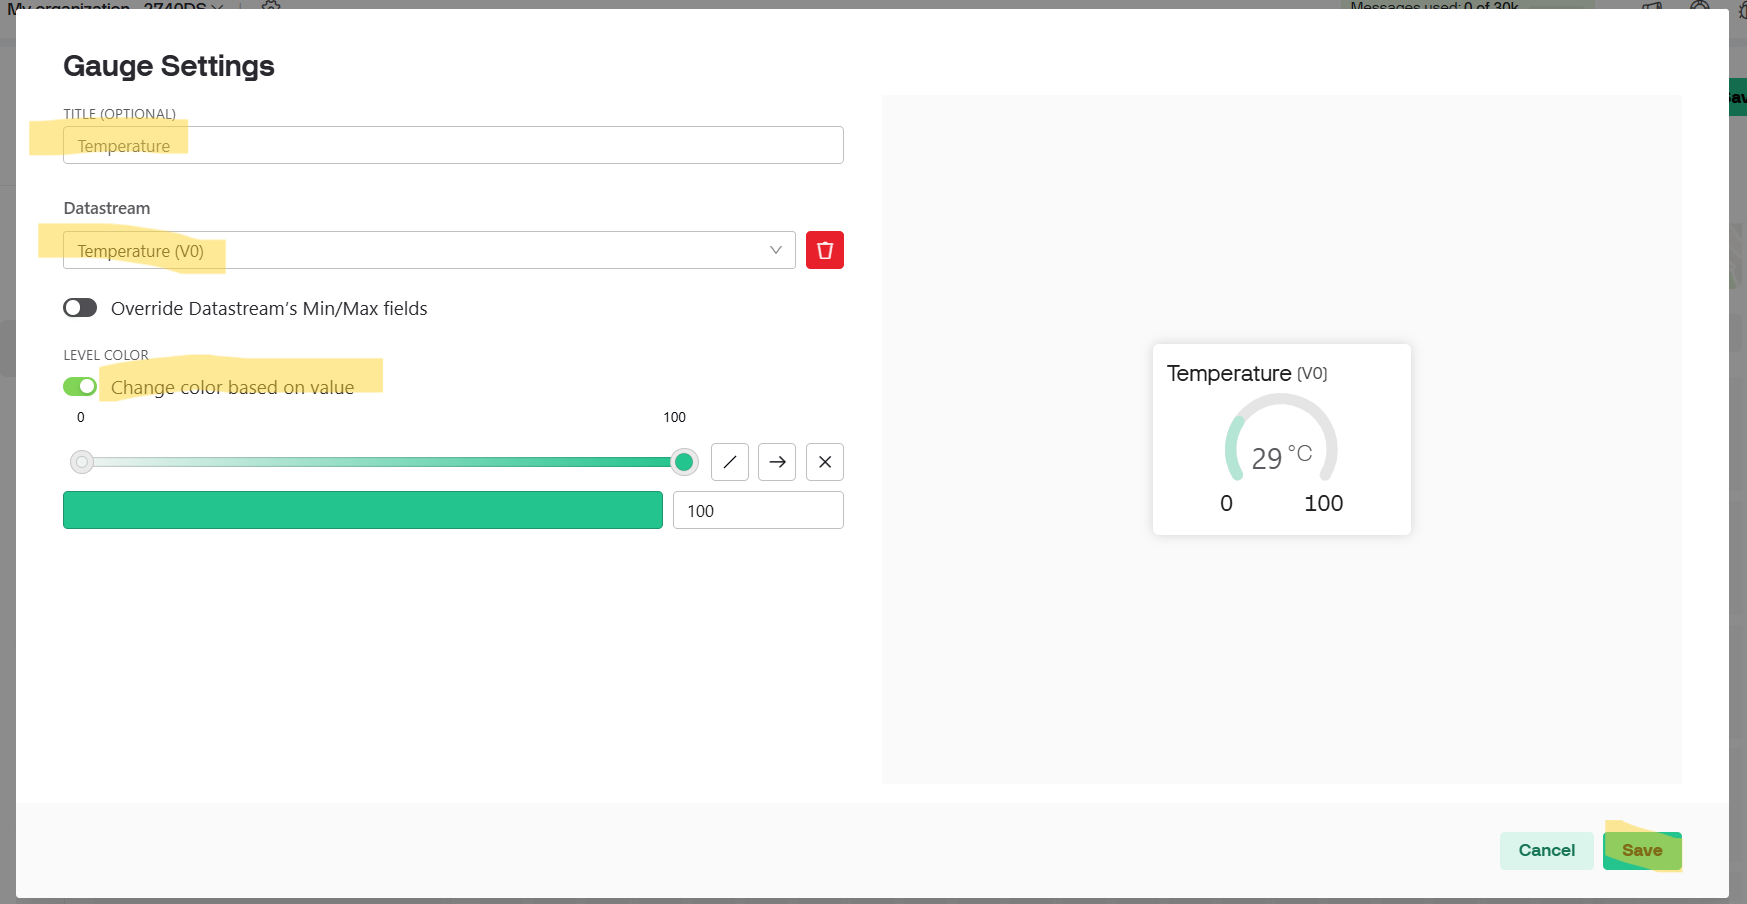Click the Override Datastream's Min/Max fields label

(269, 309)
